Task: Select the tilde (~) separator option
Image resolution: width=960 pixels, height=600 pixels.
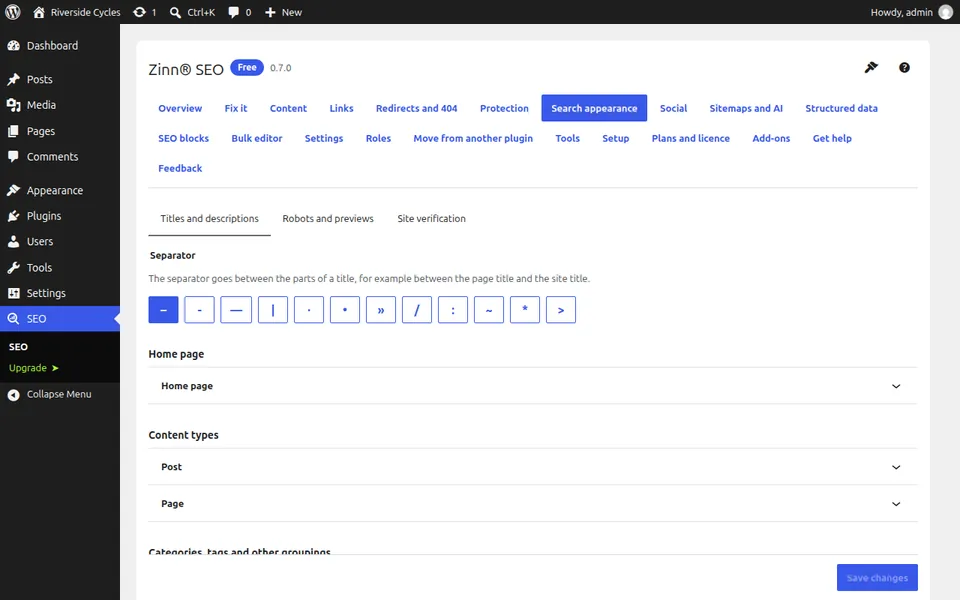Action: tap(489, 310)
